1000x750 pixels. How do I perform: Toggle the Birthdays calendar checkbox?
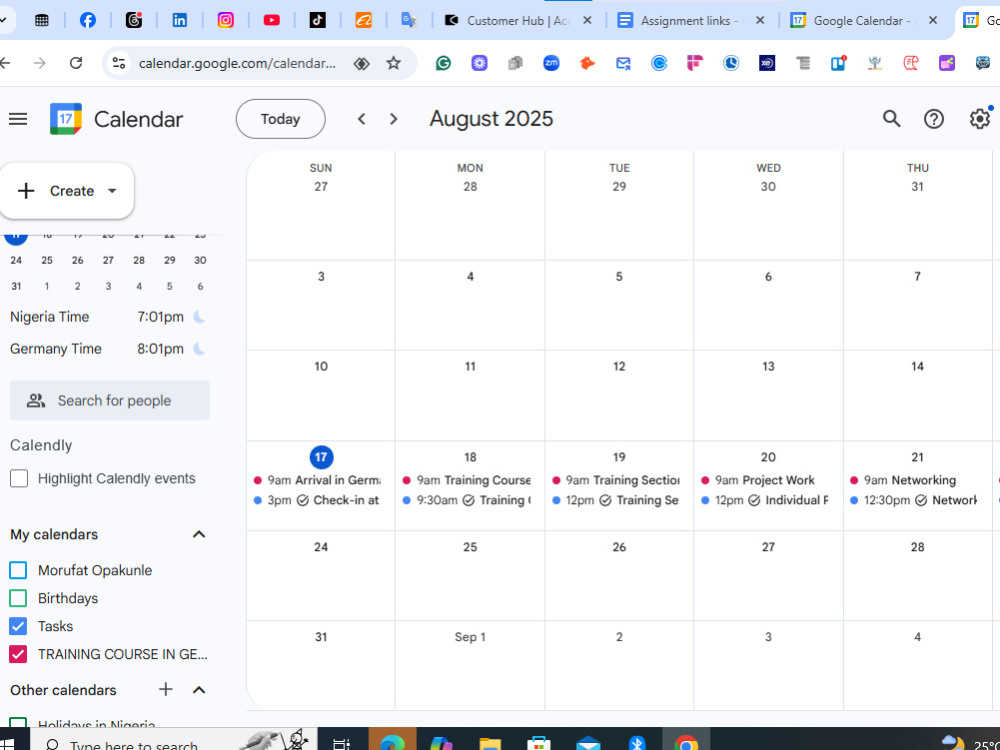coord(18,598)
